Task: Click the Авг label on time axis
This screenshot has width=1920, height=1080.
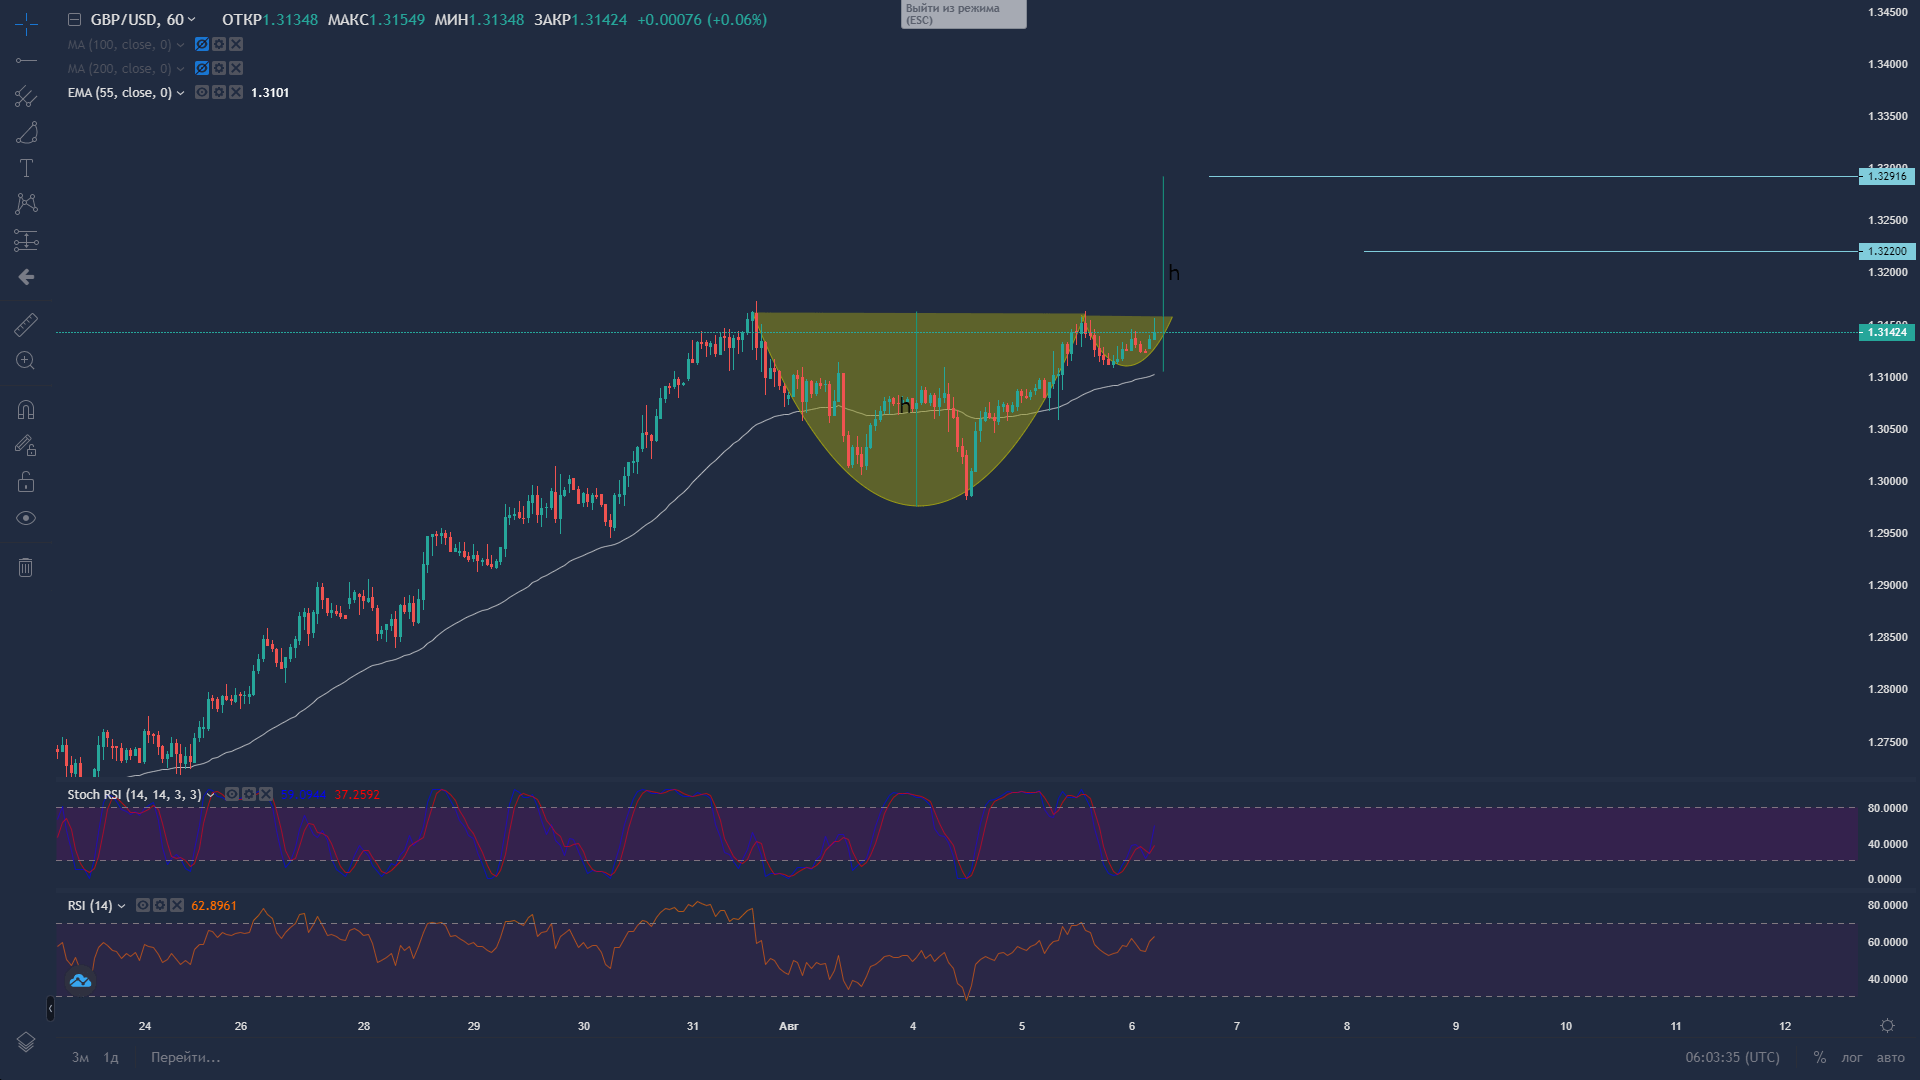Action: pyautogui.click(x=789, y=1026)
